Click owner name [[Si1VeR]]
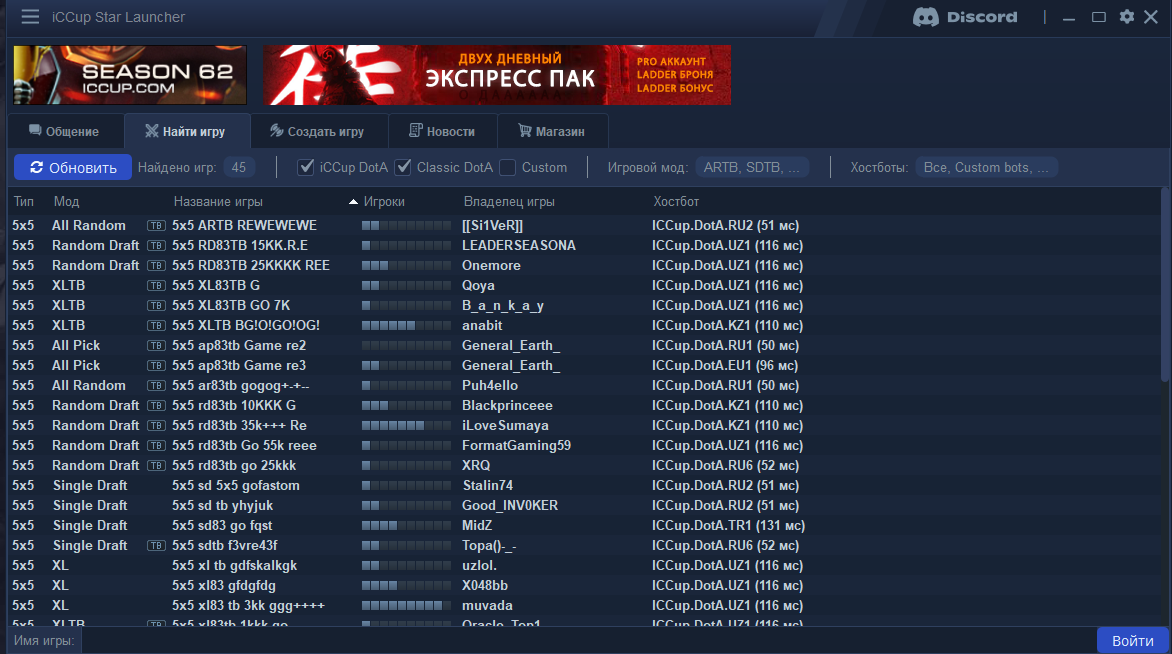The image size is (1172, 654). tap(493, 226)
